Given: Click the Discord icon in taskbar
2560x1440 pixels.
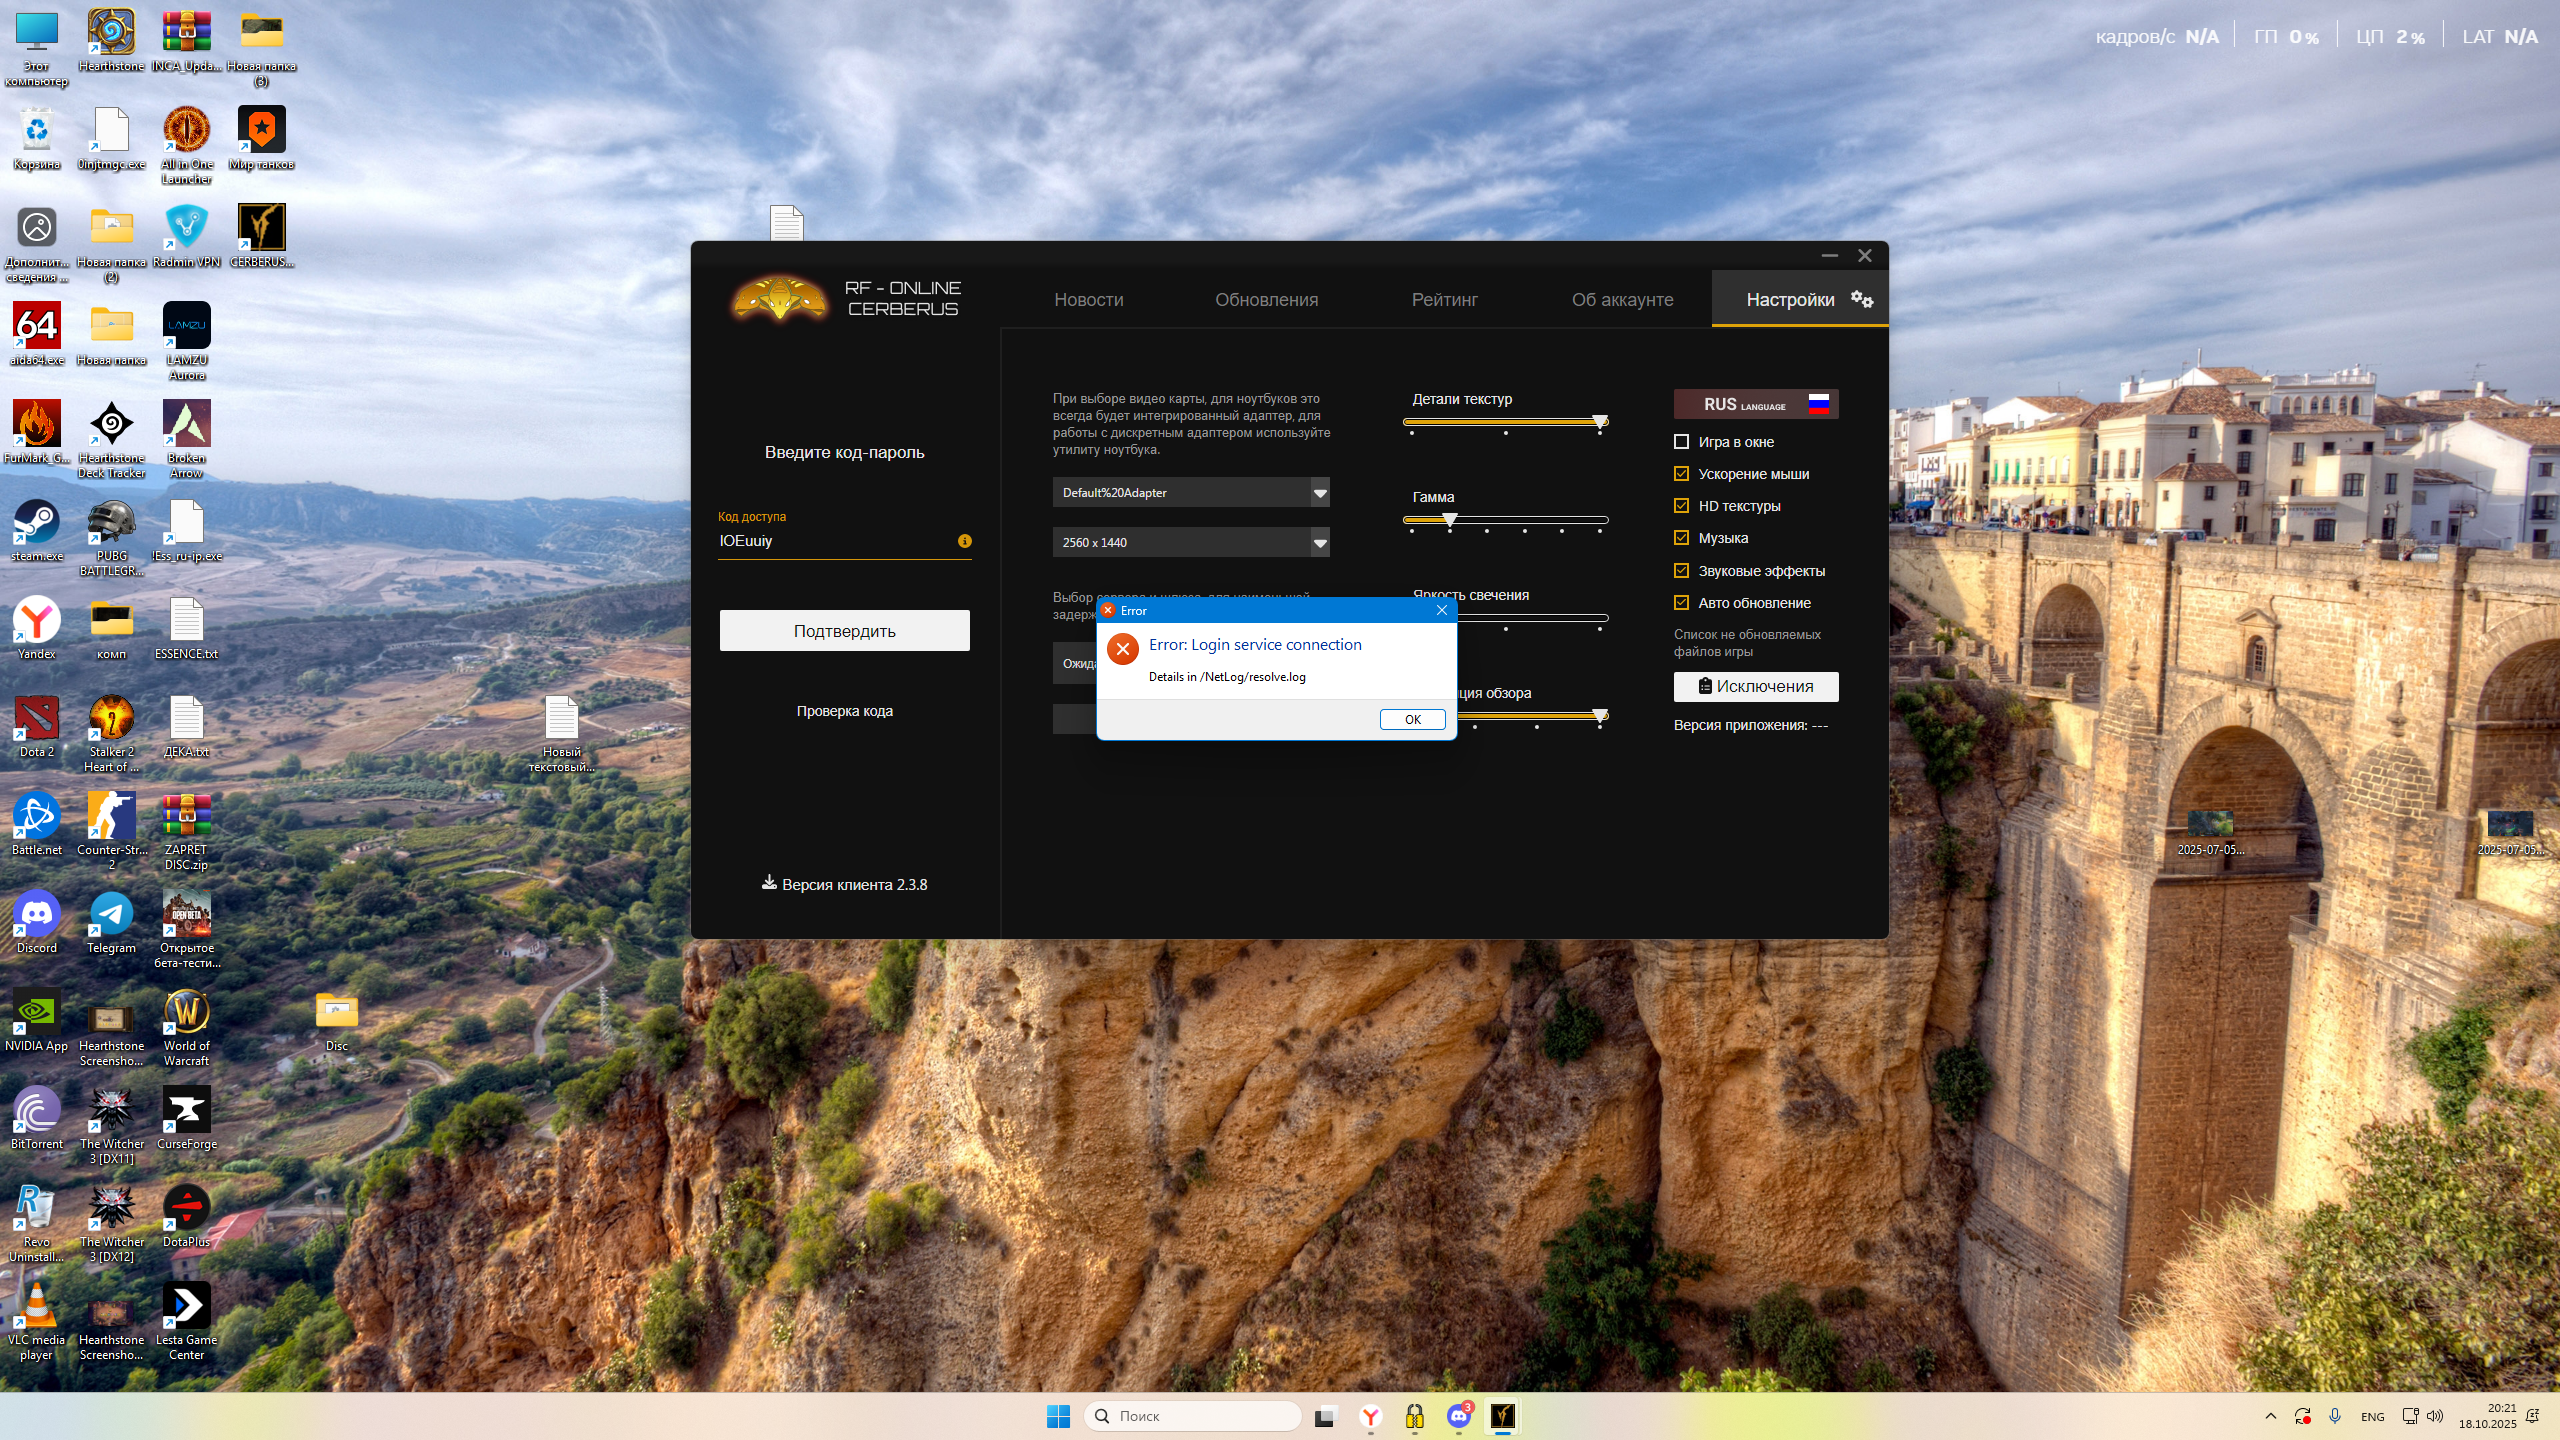Looking at the screenshot, I should [x=1459, y=1416].
